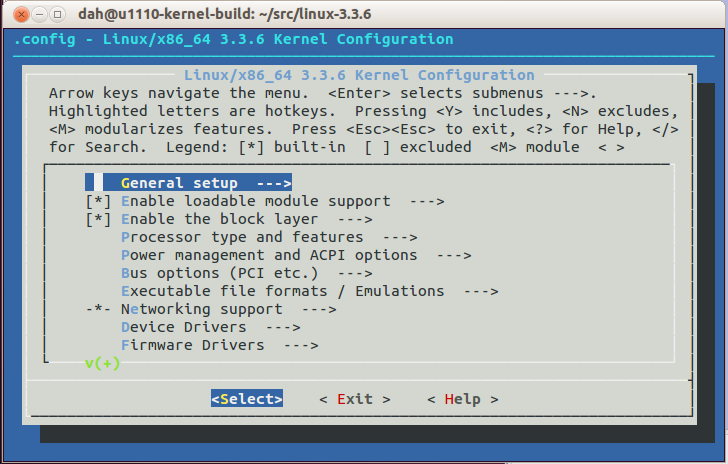Expand the arrow after Firmware Drivers
This screenshot has width=728, height=464.
301,345
